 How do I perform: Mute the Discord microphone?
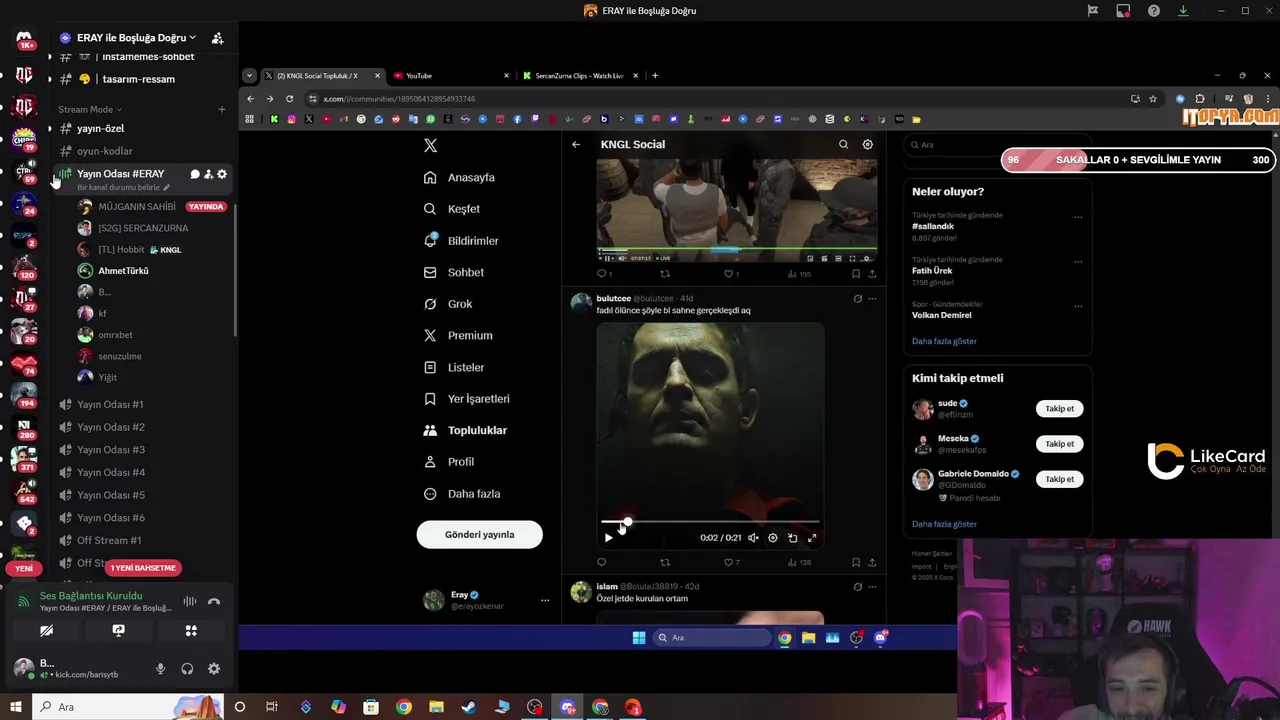[160, 669]
